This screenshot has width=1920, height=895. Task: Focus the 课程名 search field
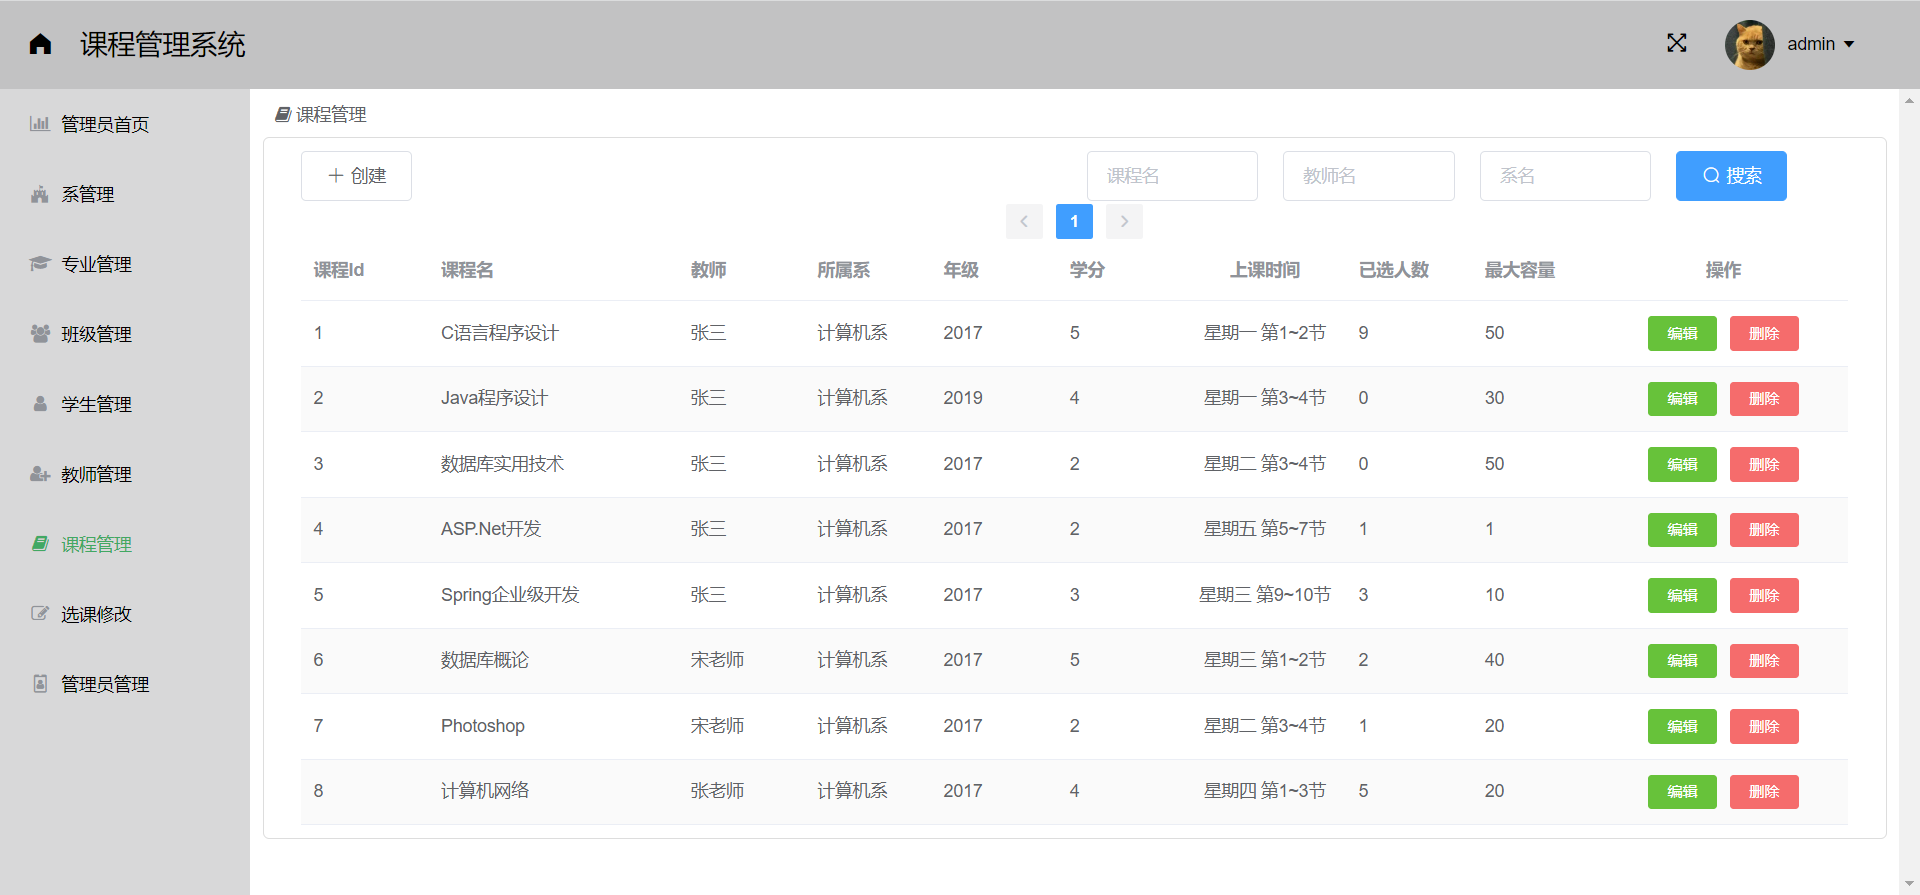pyautogui.click(x=1172, y=176)
